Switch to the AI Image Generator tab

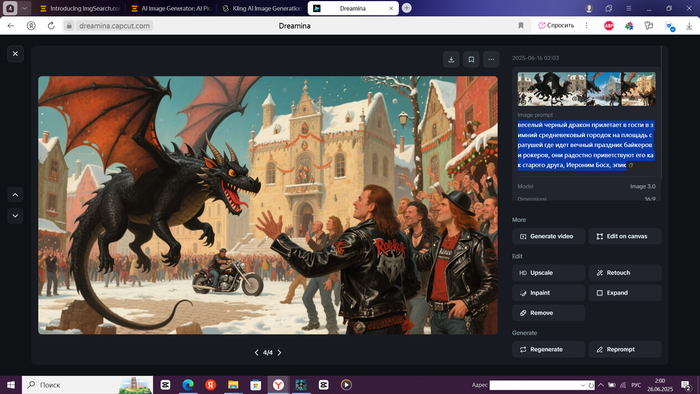[x=171, y=8]
